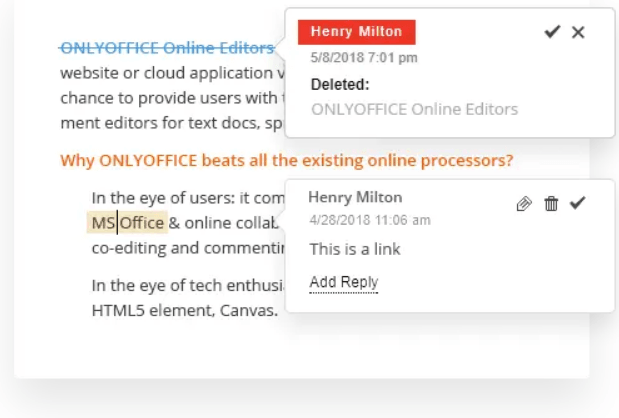Click the text '& online collab'
Viewport: 619px width, 418px height.
(223, 223)
